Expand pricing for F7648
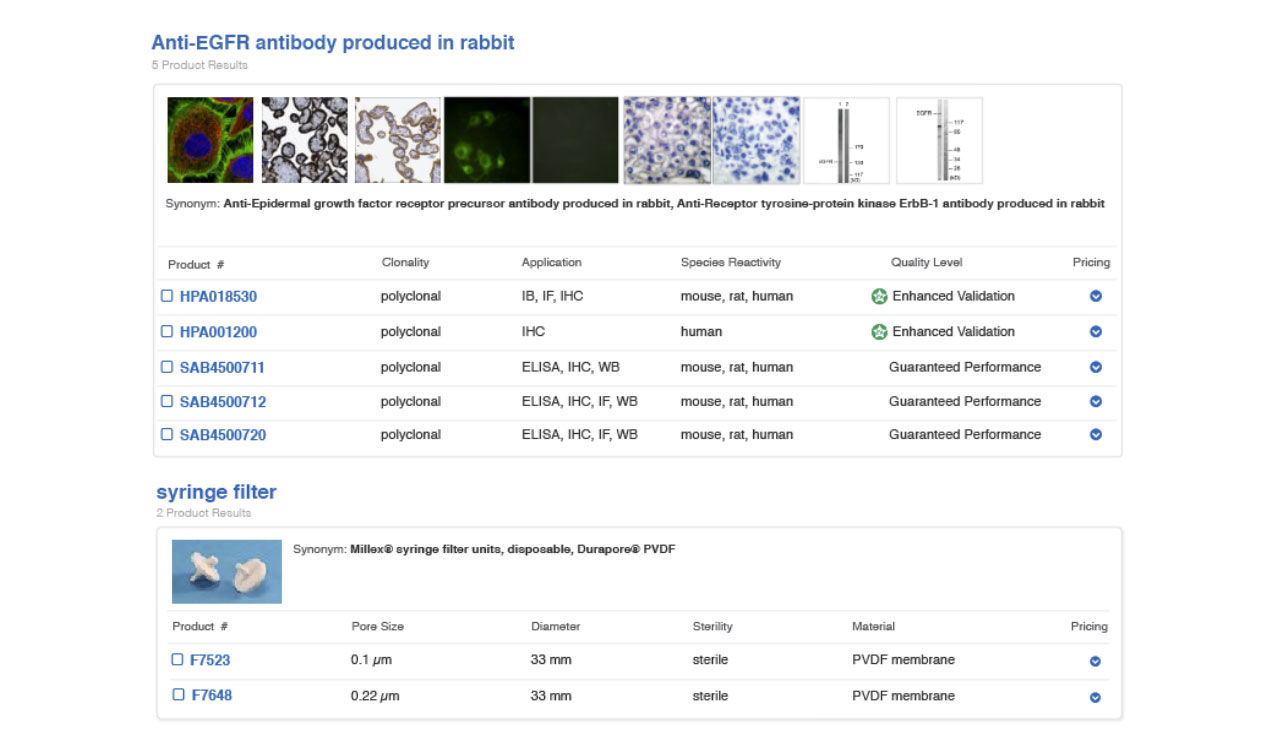The image size is (1280, 752). coord(1095,697)
